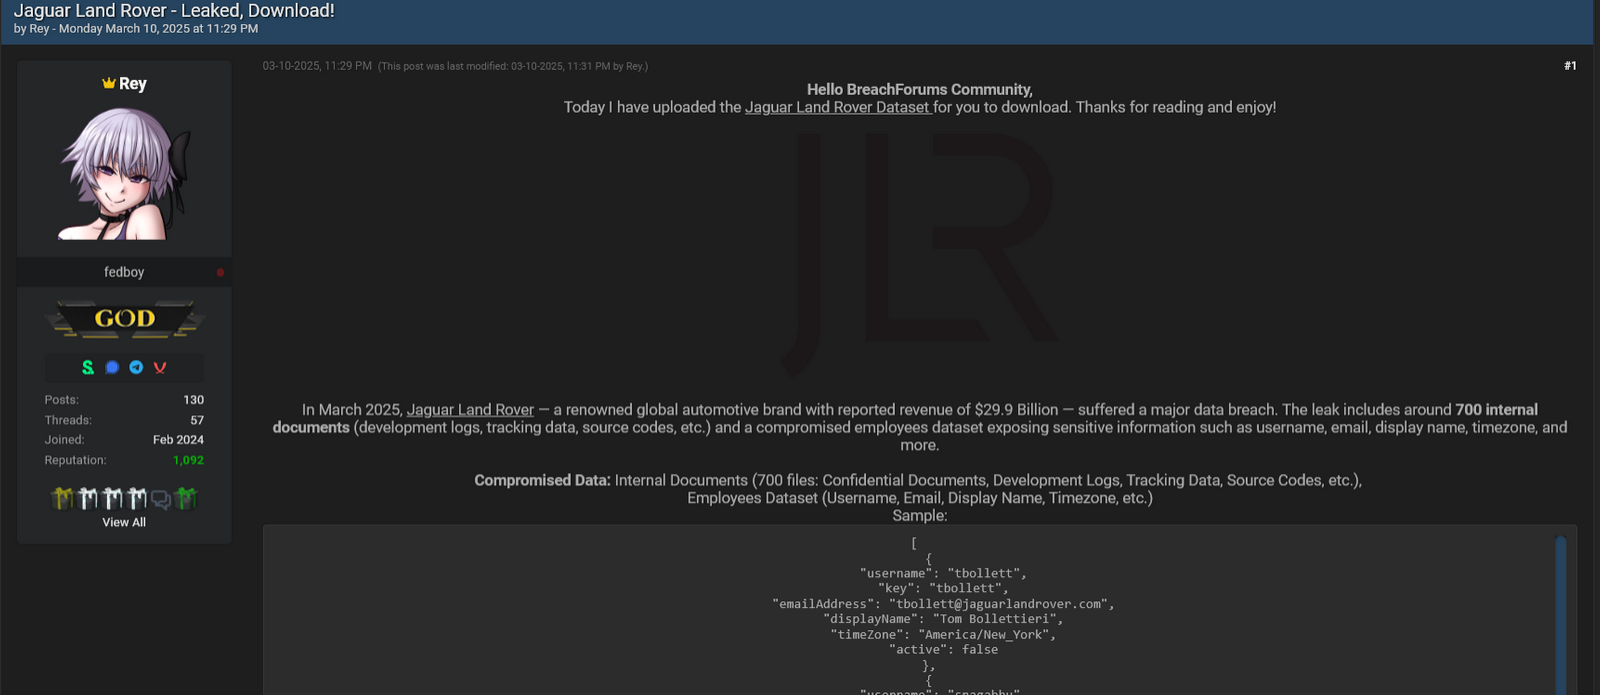Click the Joined date 'Feb 2024'
The width and height of the screenshot is (1600, 695).
click(178, 440)
